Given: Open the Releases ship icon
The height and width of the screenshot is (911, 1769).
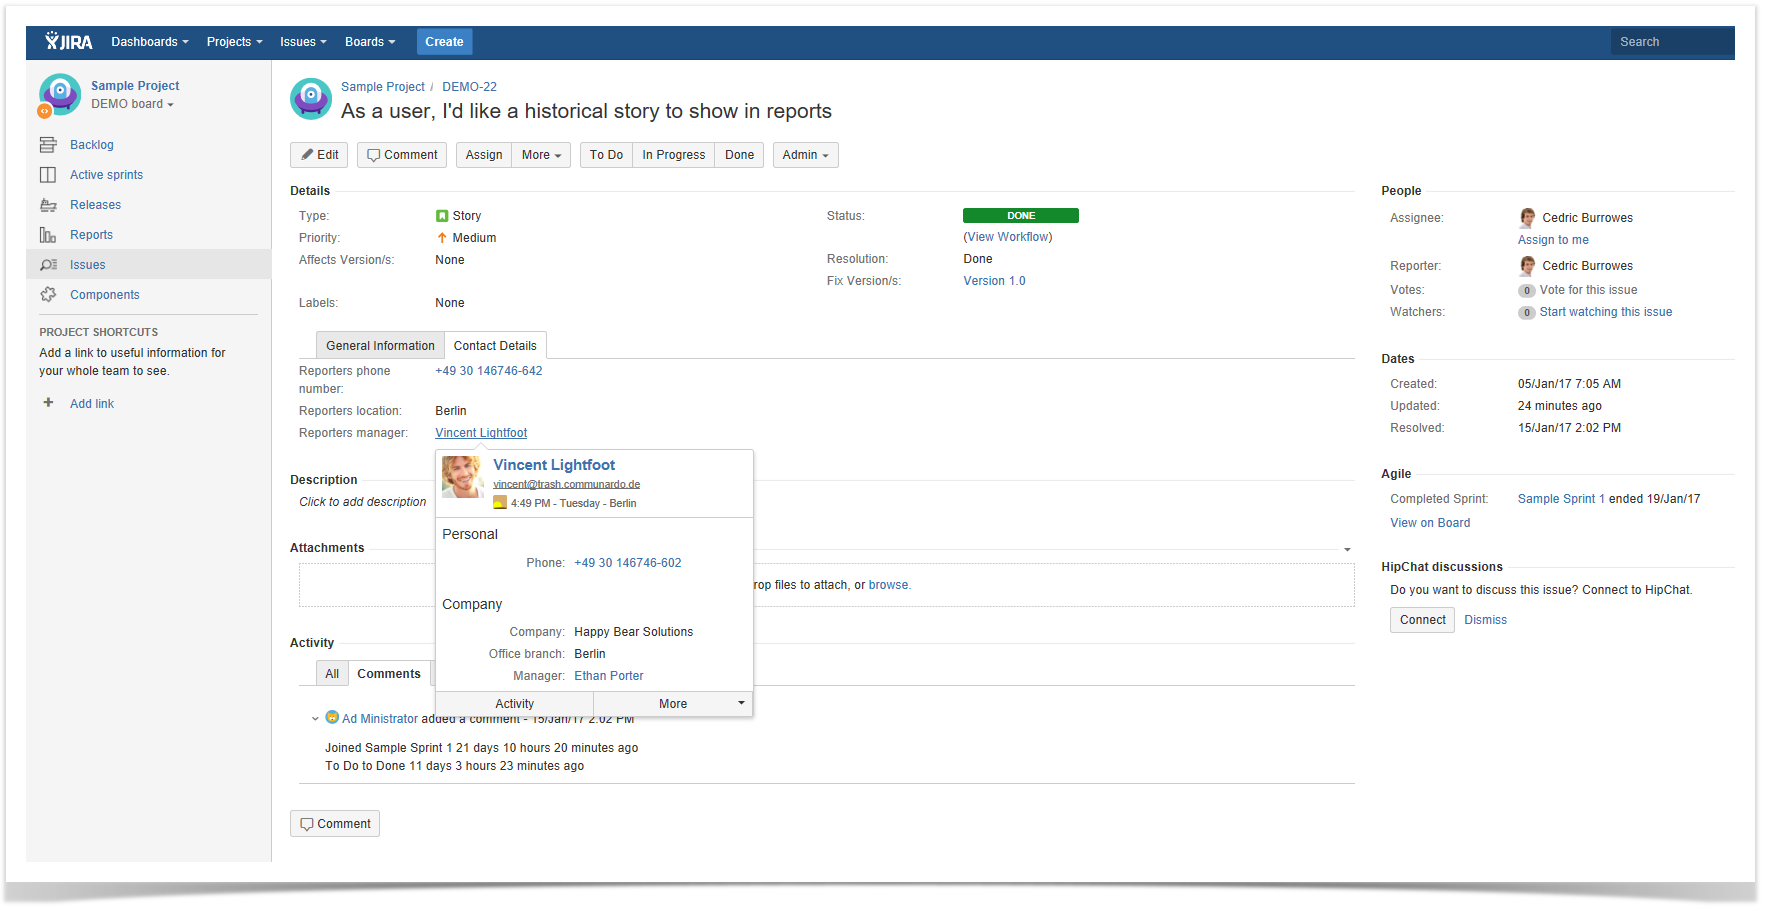Looking at the screenshot, I should coord(48,205).
